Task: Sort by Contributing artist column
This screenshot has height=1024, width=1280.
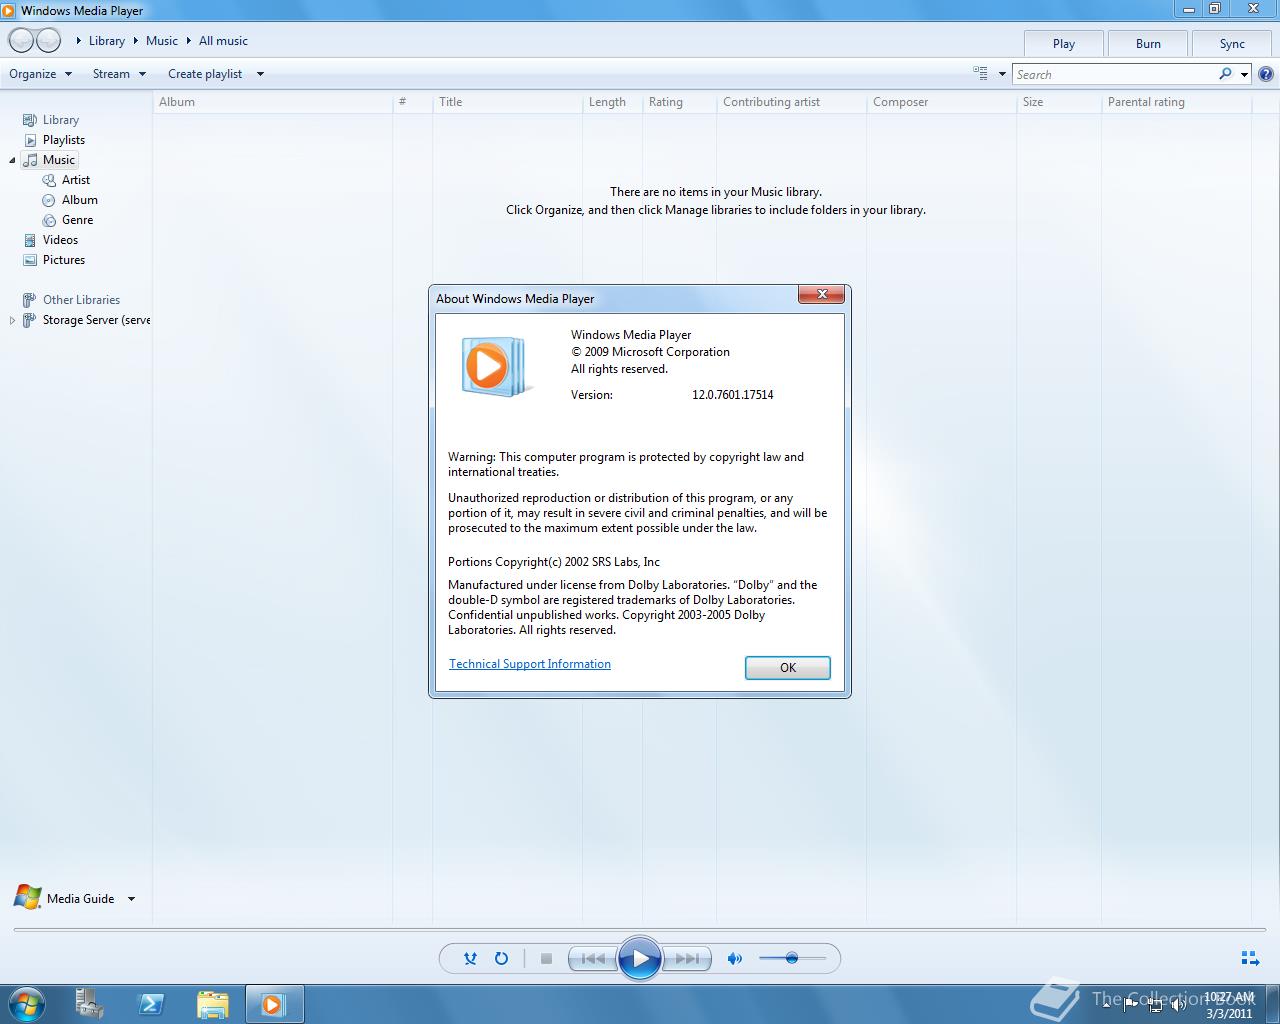Action: [x=791, y=102]
